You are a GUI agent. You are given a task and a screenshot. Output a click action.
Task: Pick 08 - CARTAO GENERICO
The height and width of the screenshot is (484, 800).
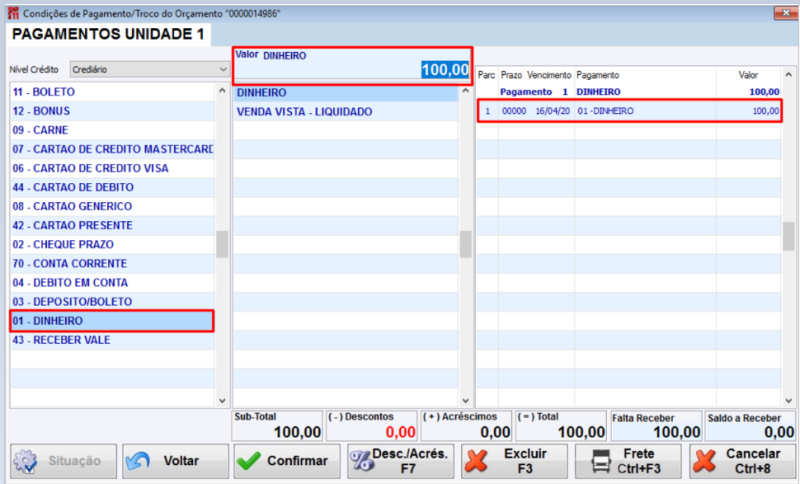tap(112, 206)
